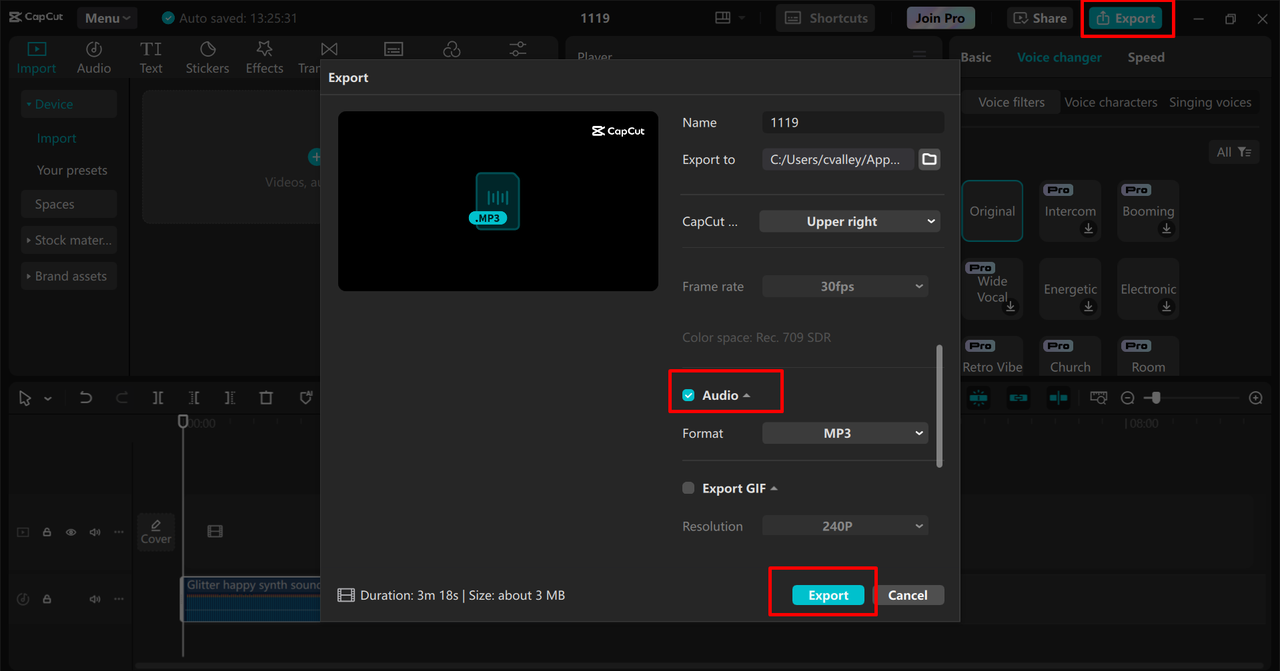The height and width of the screenshot is (671, 1280).
Task: Open the CapCut watermark position dropdown
Action: (850, 222)
